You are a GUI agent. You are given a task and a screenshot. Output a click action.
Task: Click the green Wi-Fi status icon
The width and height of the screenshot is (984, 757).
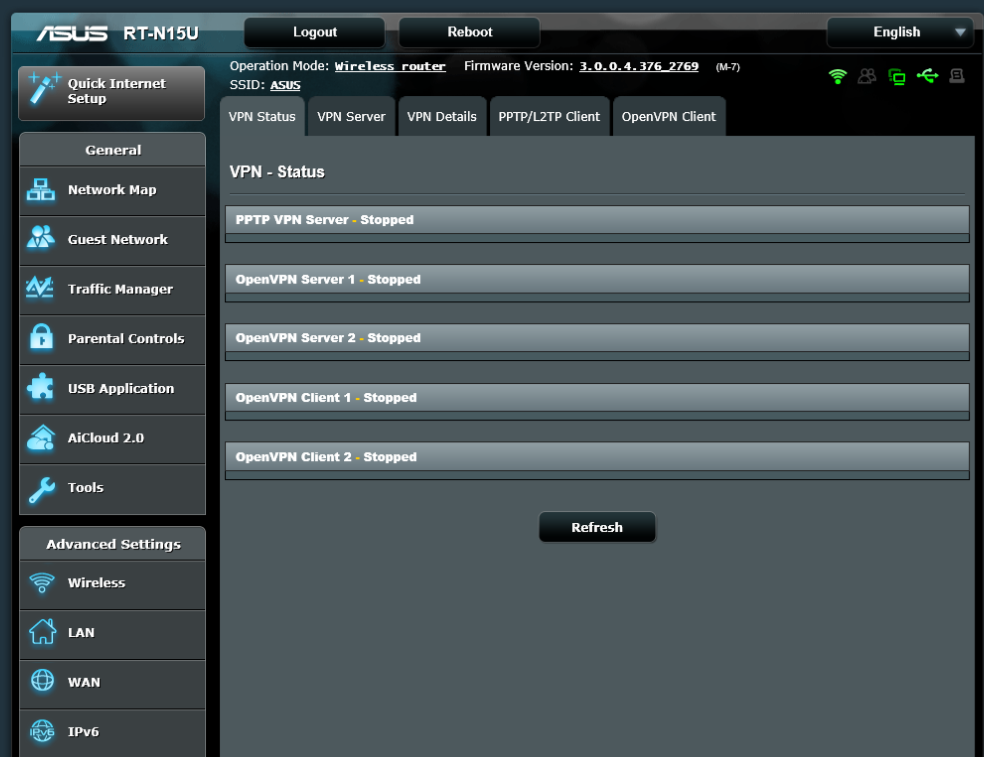[838, 77]
